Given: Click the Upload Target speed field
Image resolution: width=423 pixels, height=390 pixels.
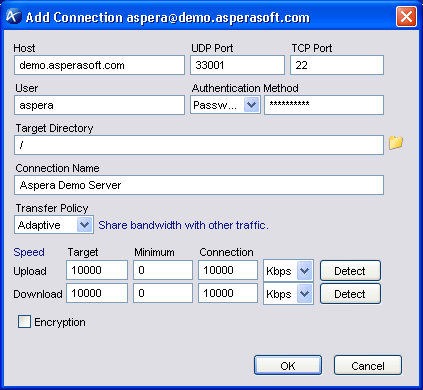Looking at the screenshot, I should click(x=97, y=270).
